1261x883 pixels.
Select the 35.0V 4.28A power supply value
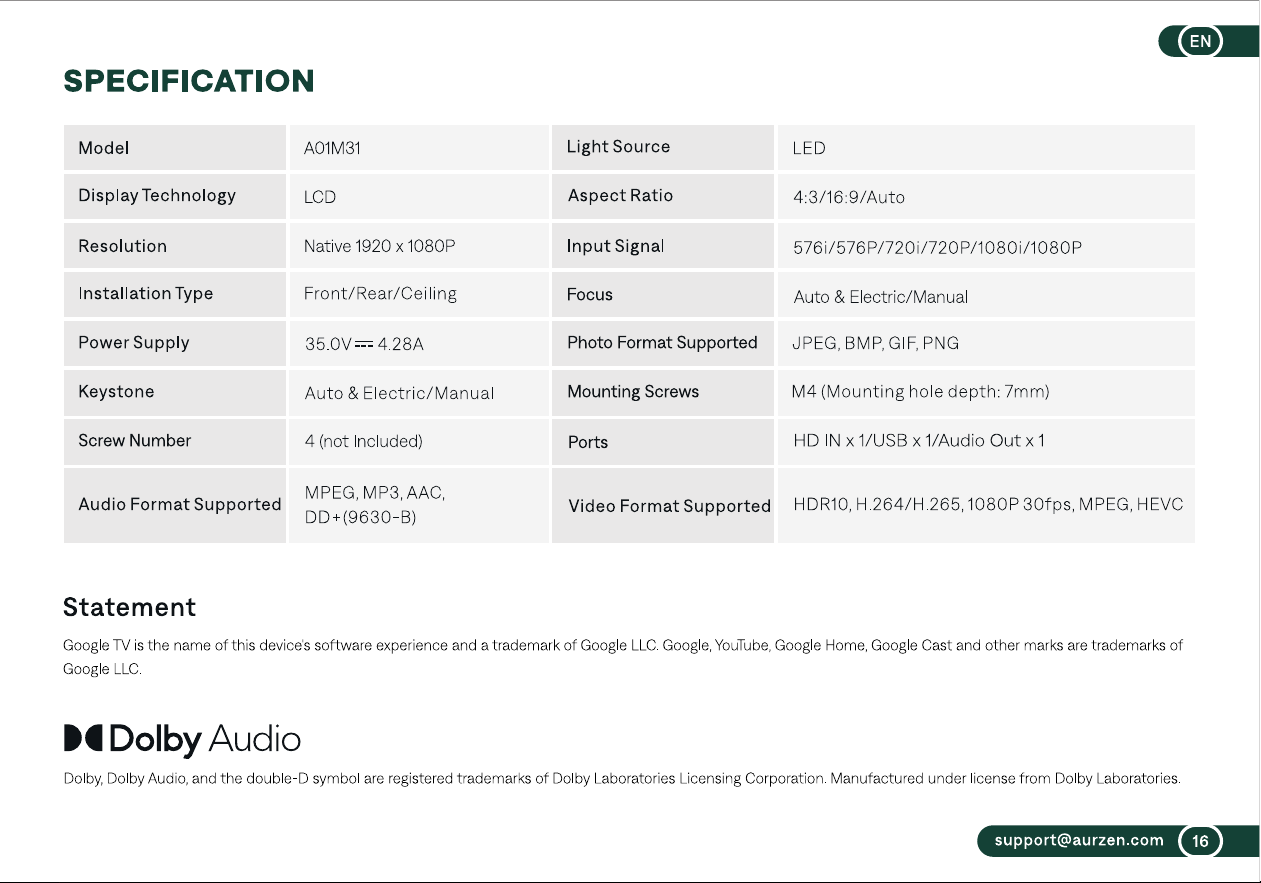pos(364,344)
